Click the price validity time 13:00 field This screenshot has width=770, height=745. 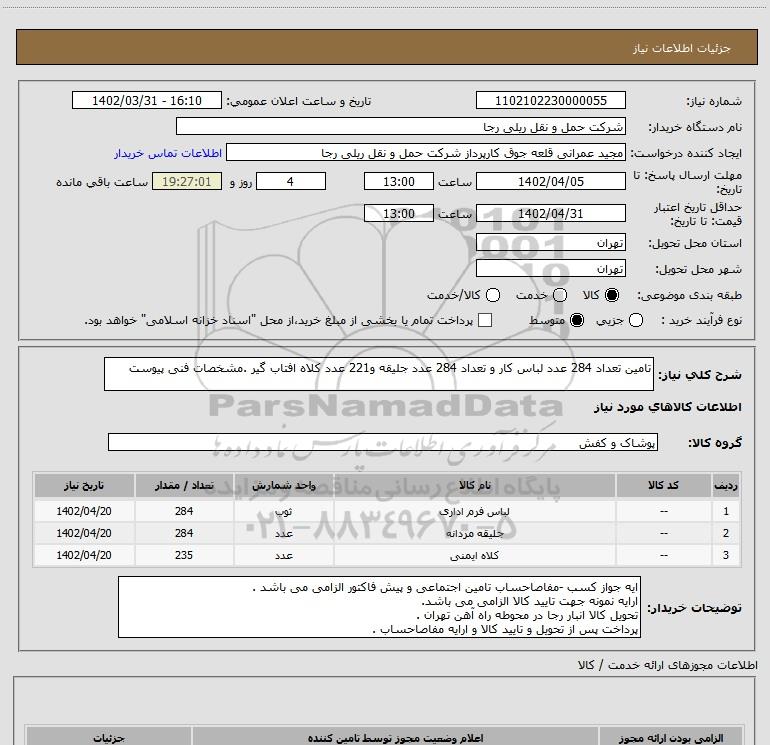click(x=399, y=213)
